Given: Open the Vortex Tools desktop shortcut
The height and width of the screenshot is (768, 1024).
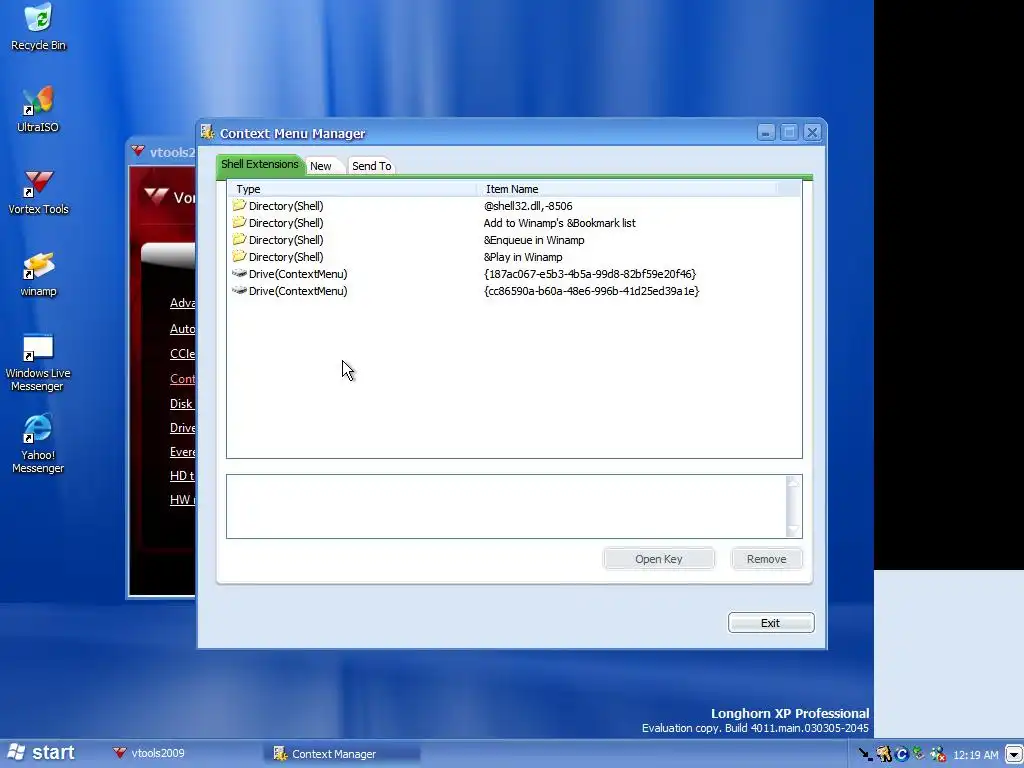Looking at the screenshot, I should [x=38, y=192].
